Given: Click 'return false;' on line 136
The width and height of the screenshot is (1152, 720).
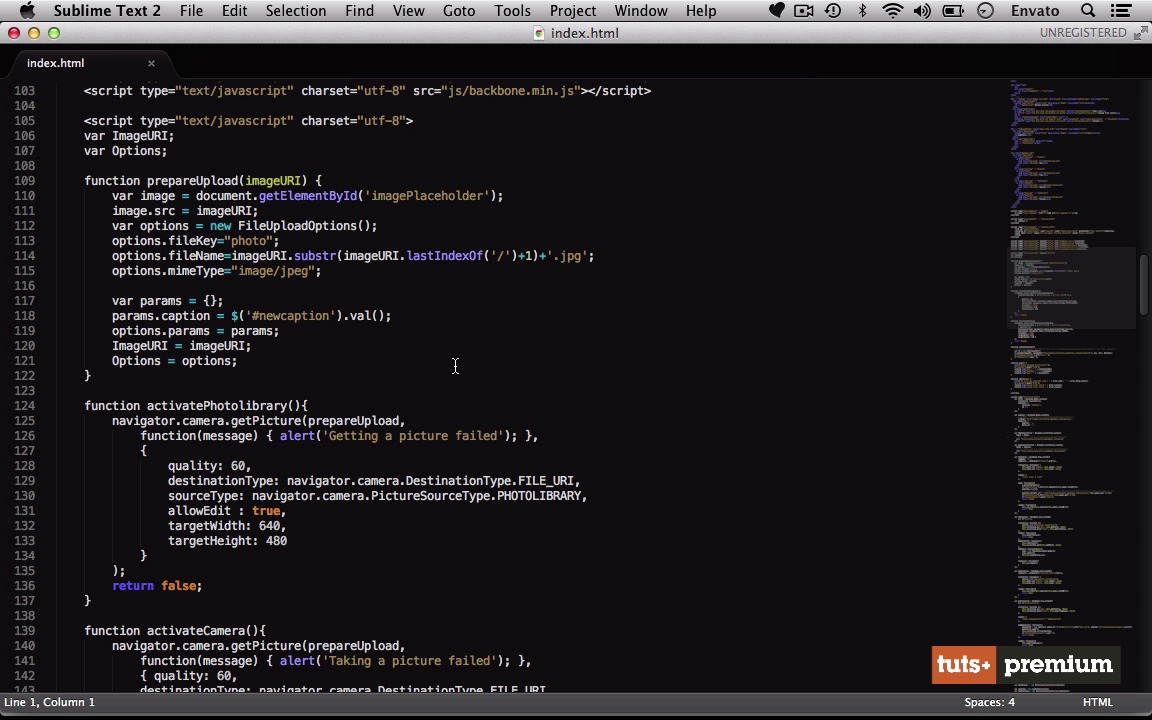Looking at the screenshot, I should [x=156, y=586].
